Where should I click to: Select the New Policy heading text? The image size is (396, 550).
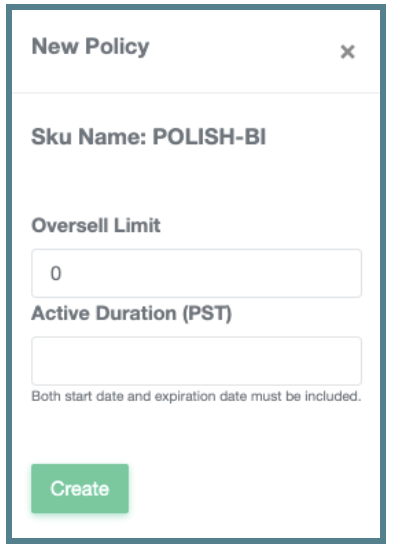pos(90,47)
